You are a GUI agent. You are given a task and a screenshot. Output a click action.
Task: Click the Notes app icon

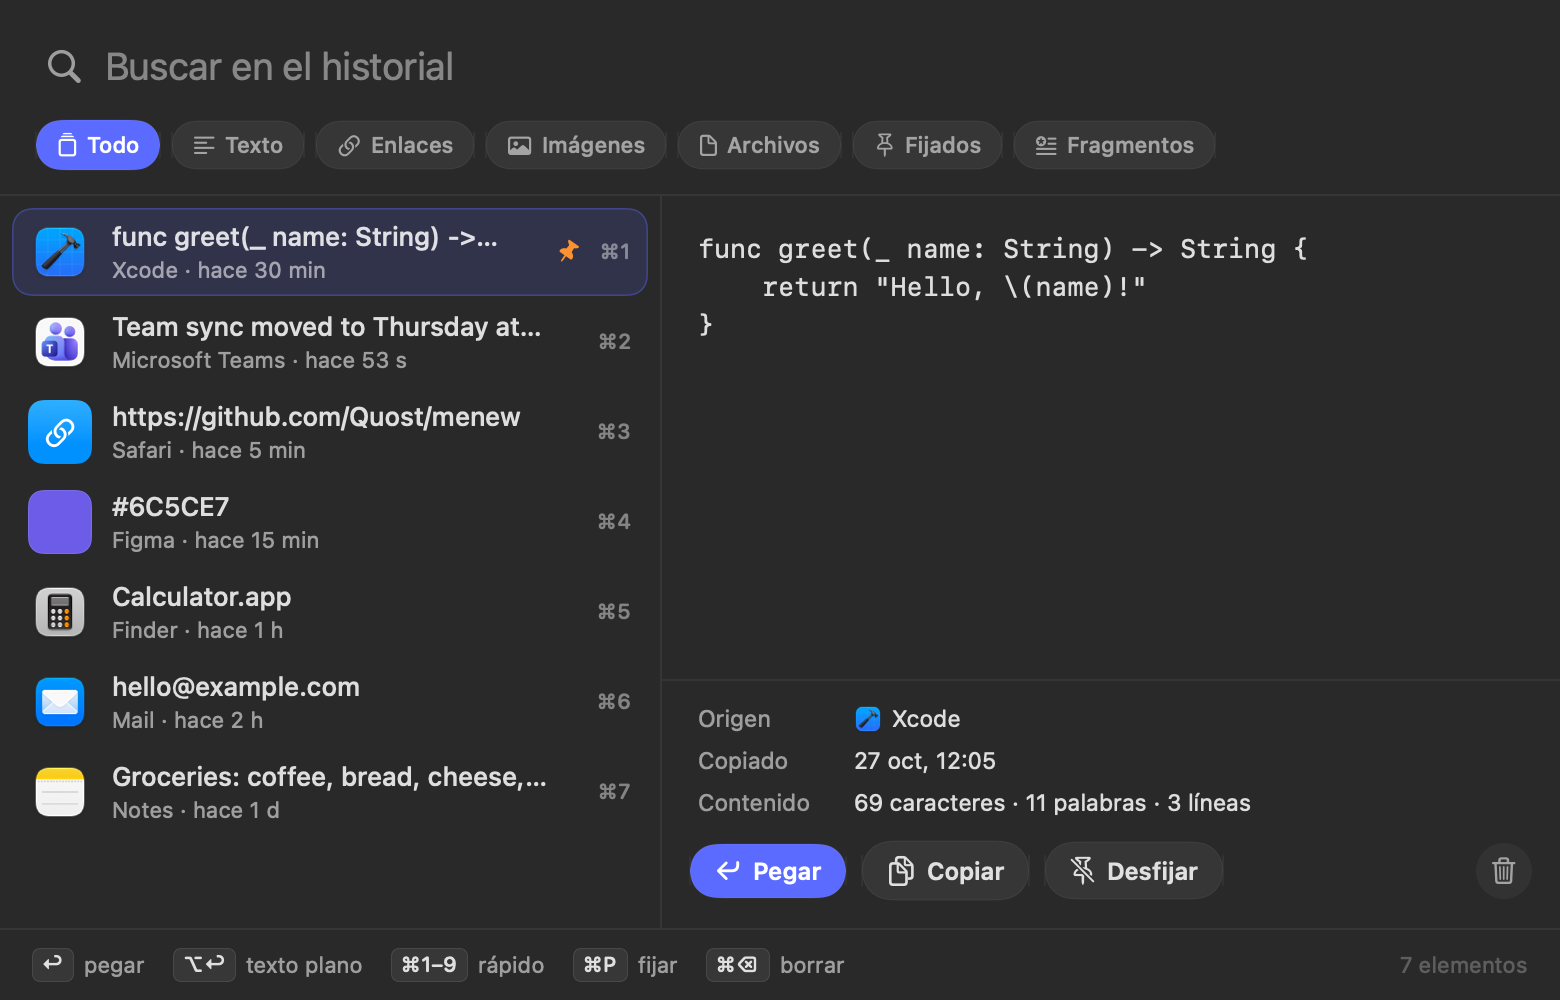tap(60, 792)
